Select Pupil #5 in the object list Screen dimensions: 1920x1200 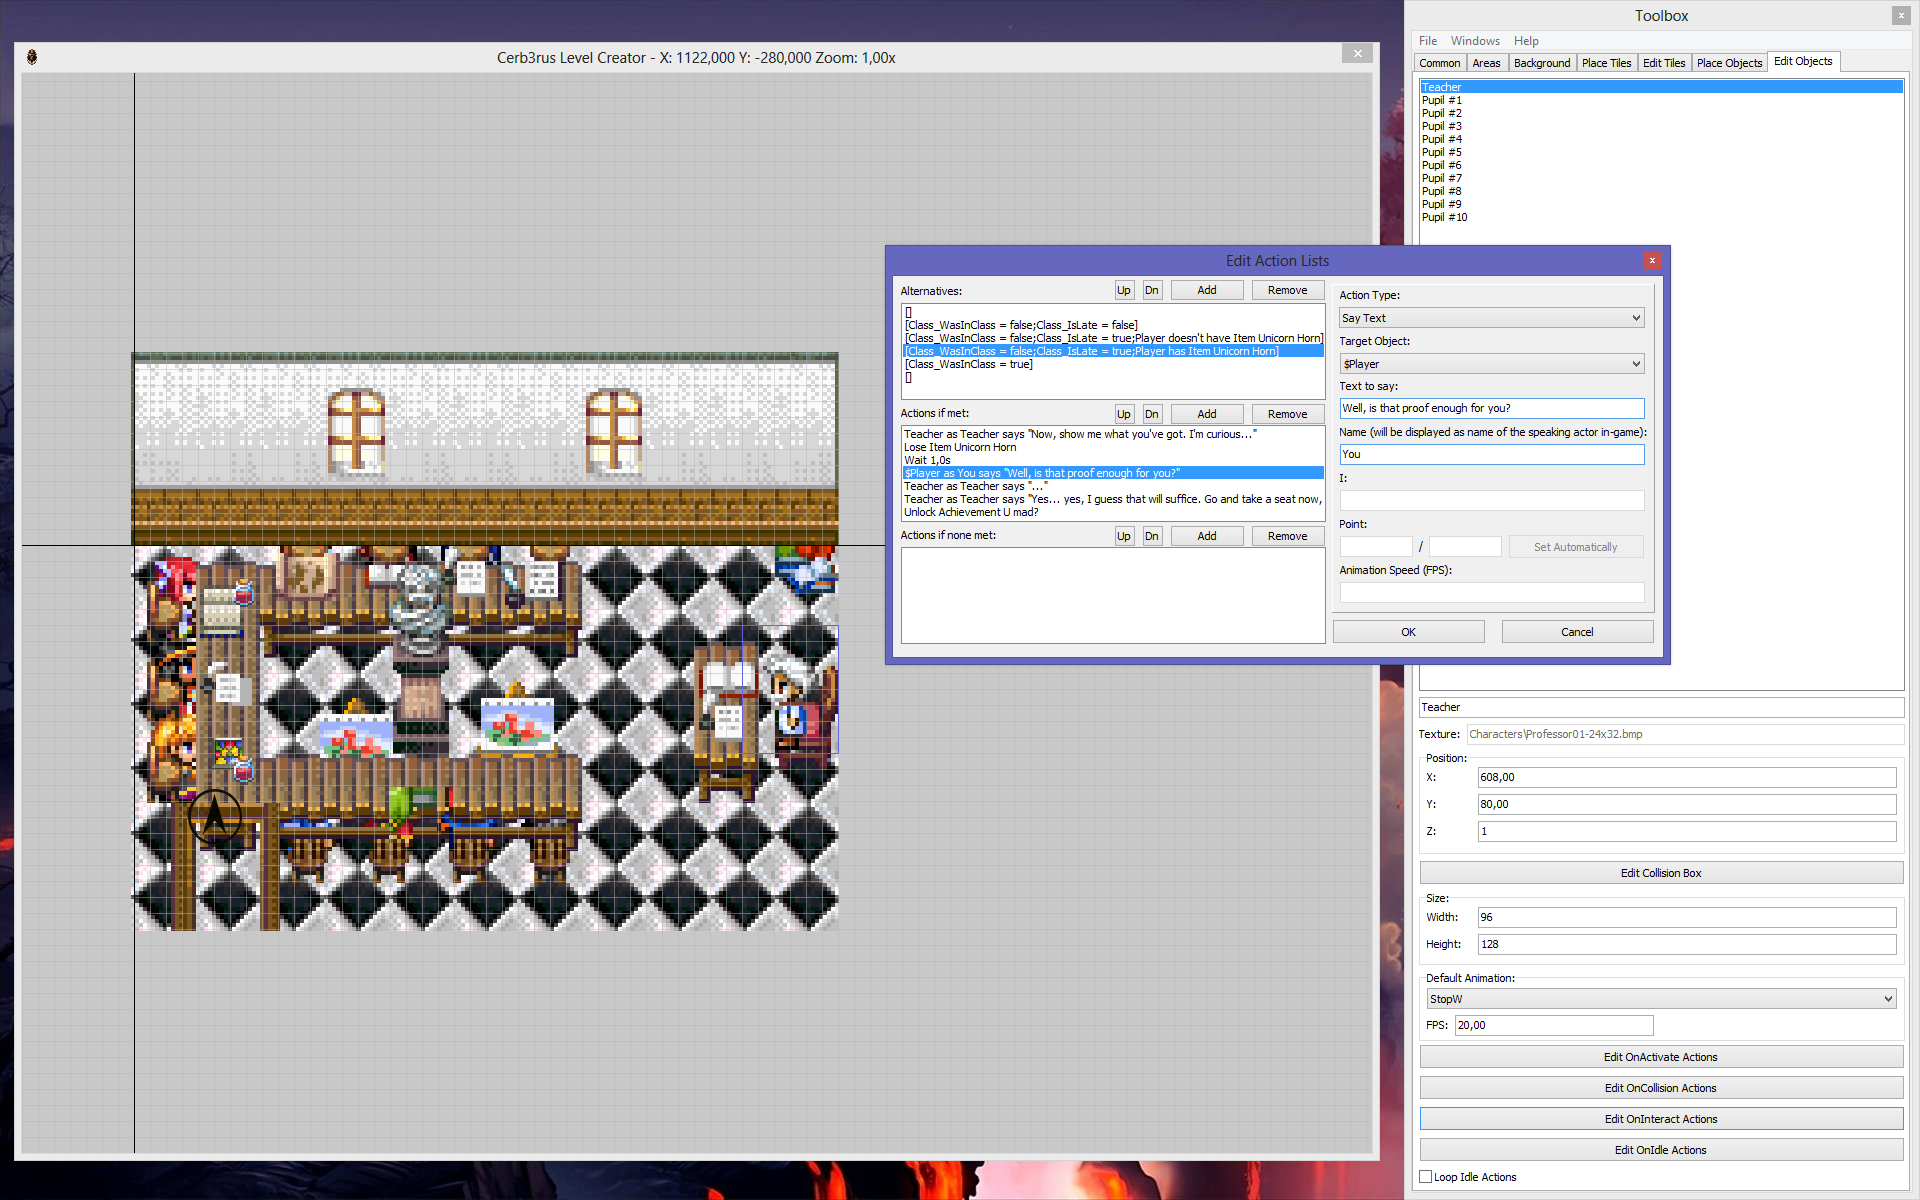point(1440,152)
